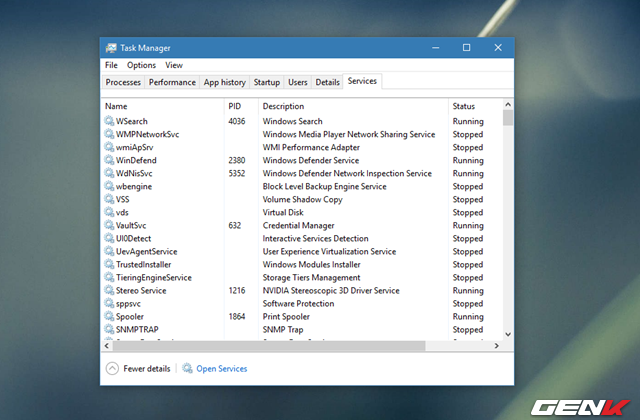The height and width of the screenshot is (420, 640).
Task: Click the gear icon beside Stereo Service
Action: (x=109, y=290)
